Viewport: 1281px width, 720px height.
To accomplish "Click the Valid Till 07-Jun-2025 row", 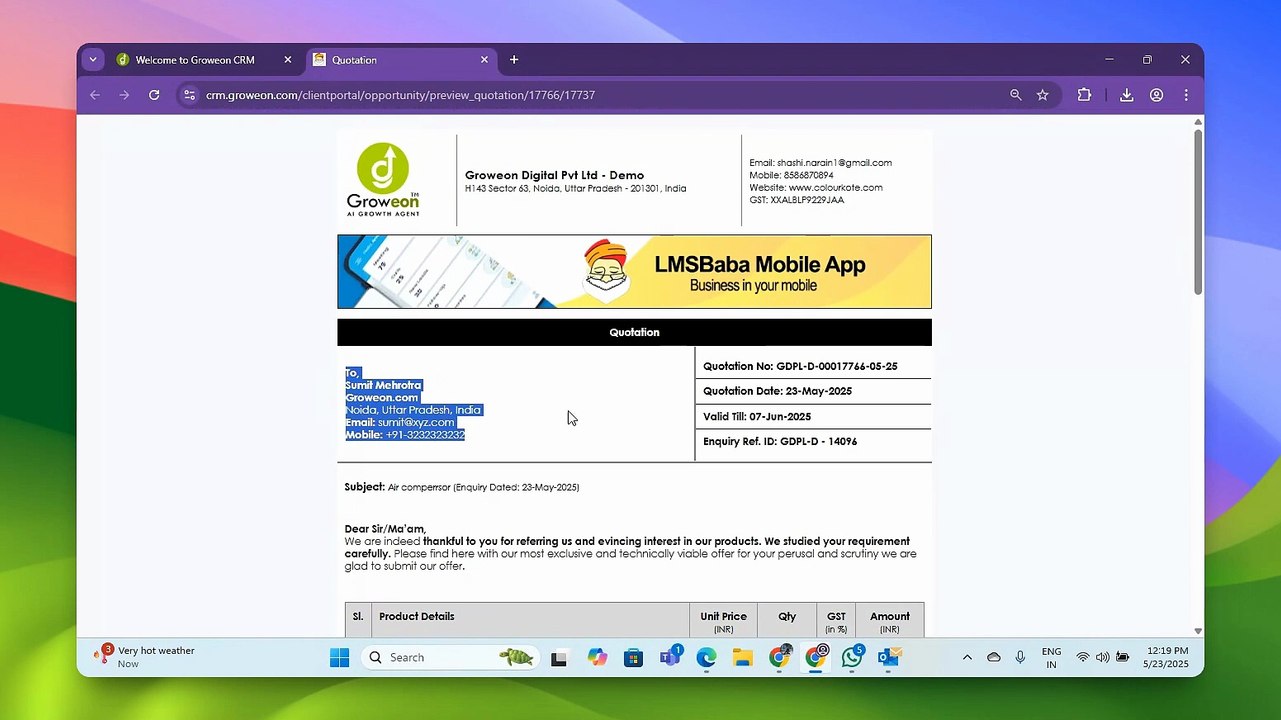I will point(813,416).
